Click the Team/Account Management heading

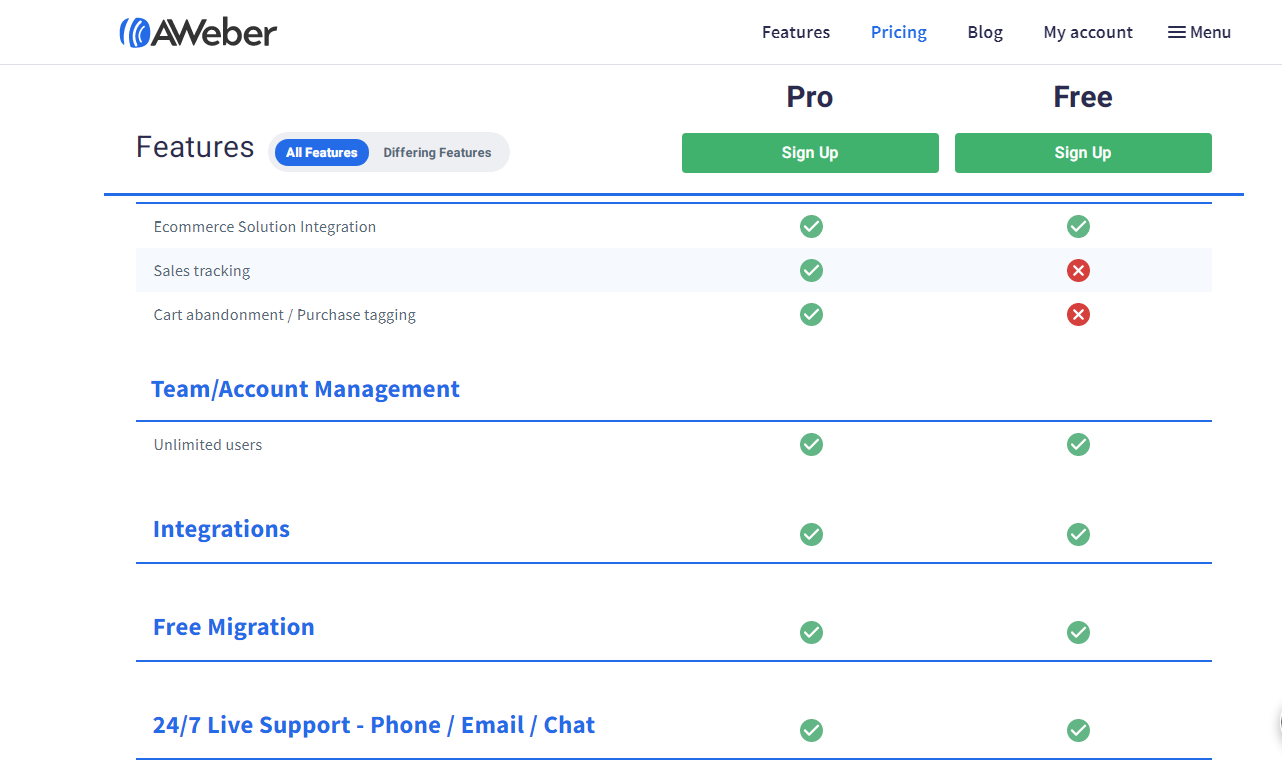tap(305, 389)
